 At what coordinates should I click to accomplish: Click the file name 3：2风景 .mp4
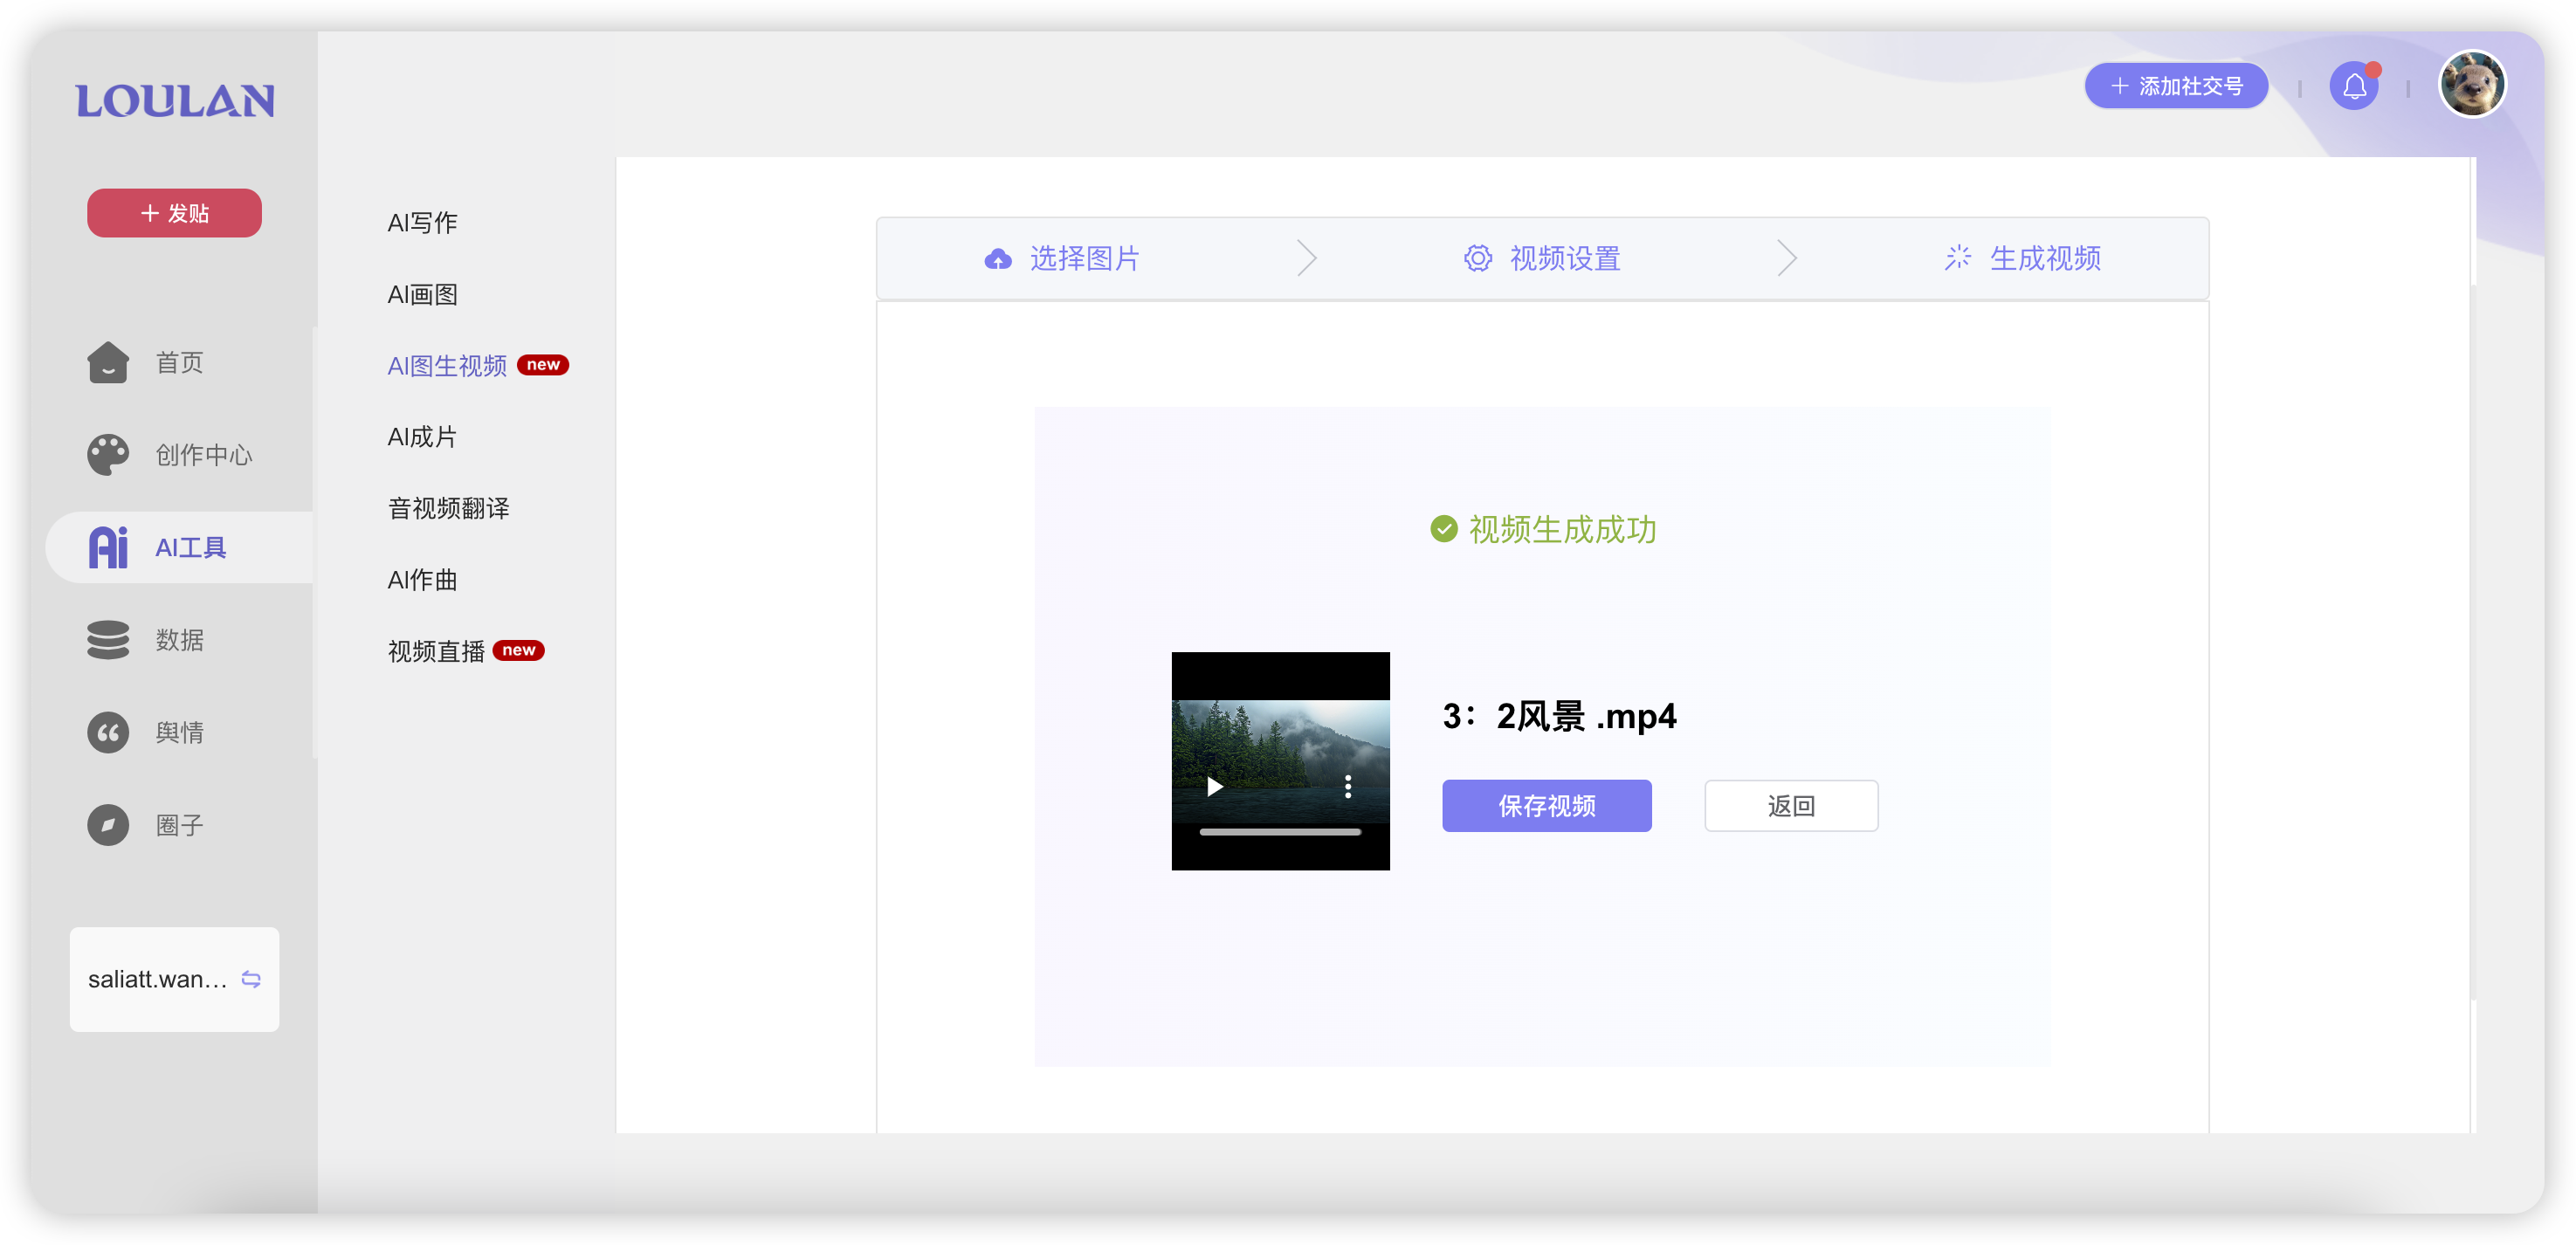[x=1559, y=717]
